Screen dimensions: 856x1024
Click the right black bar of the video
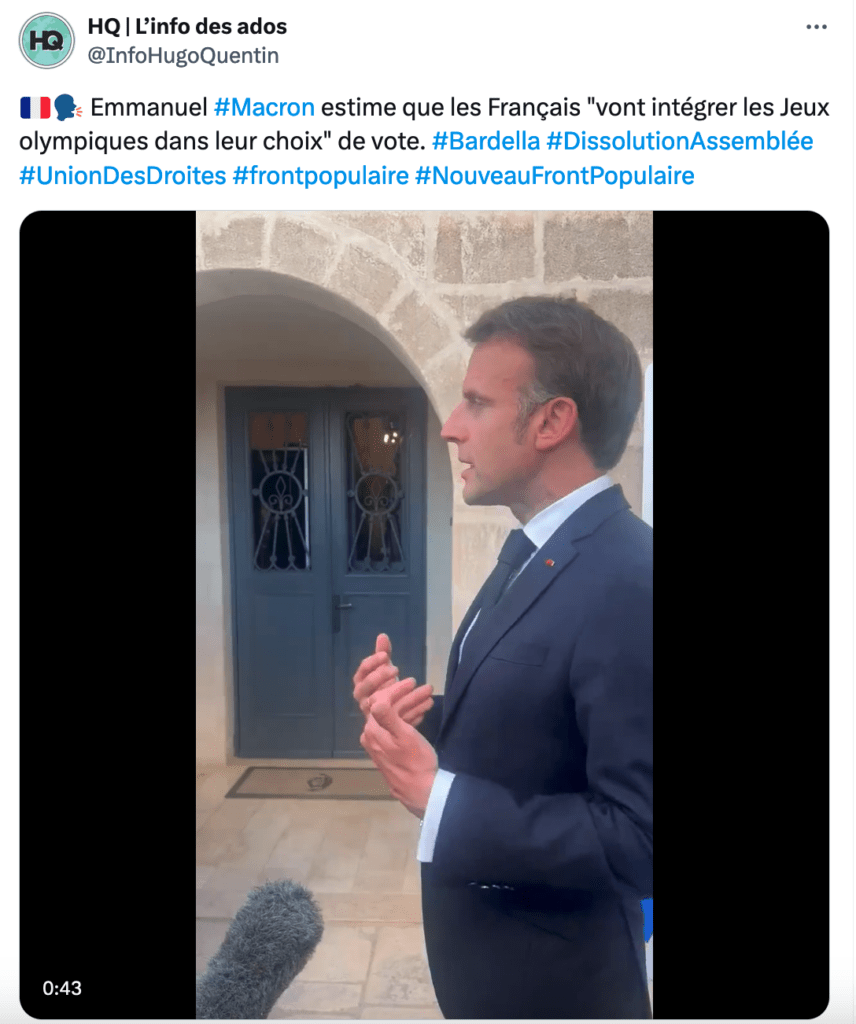741,614
